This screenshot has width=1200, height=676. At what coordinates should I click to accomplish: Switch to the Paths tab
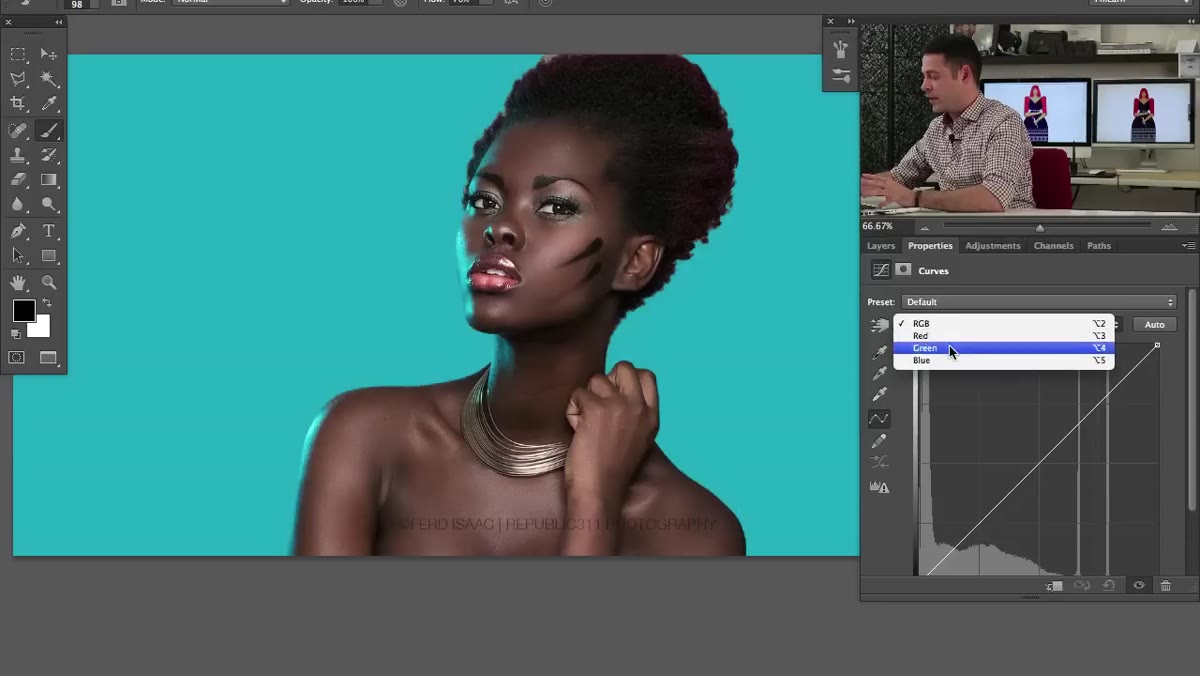(x=1099, y=246)
